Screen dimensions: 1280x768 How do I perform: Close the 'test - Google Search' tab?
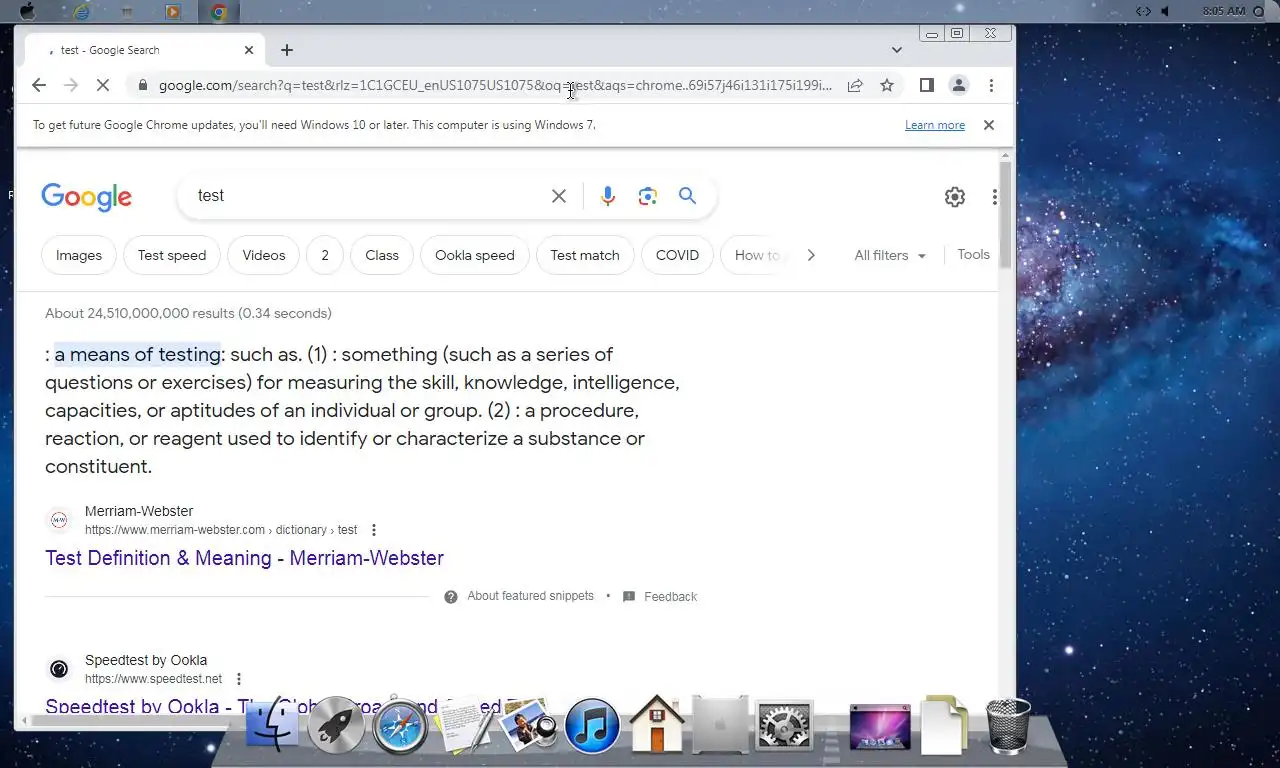249,50
